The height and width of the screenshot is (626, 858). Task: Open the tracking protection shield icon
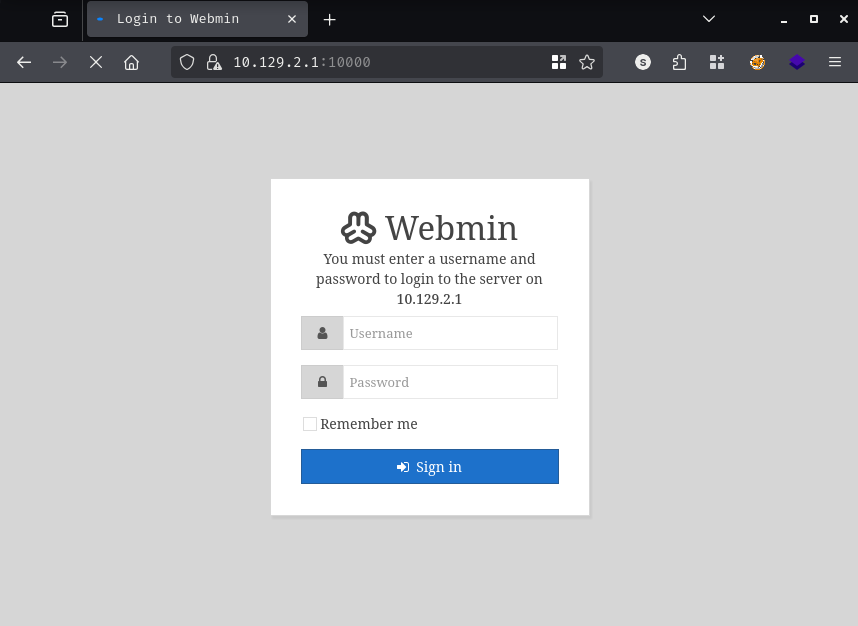coord(186,62)
